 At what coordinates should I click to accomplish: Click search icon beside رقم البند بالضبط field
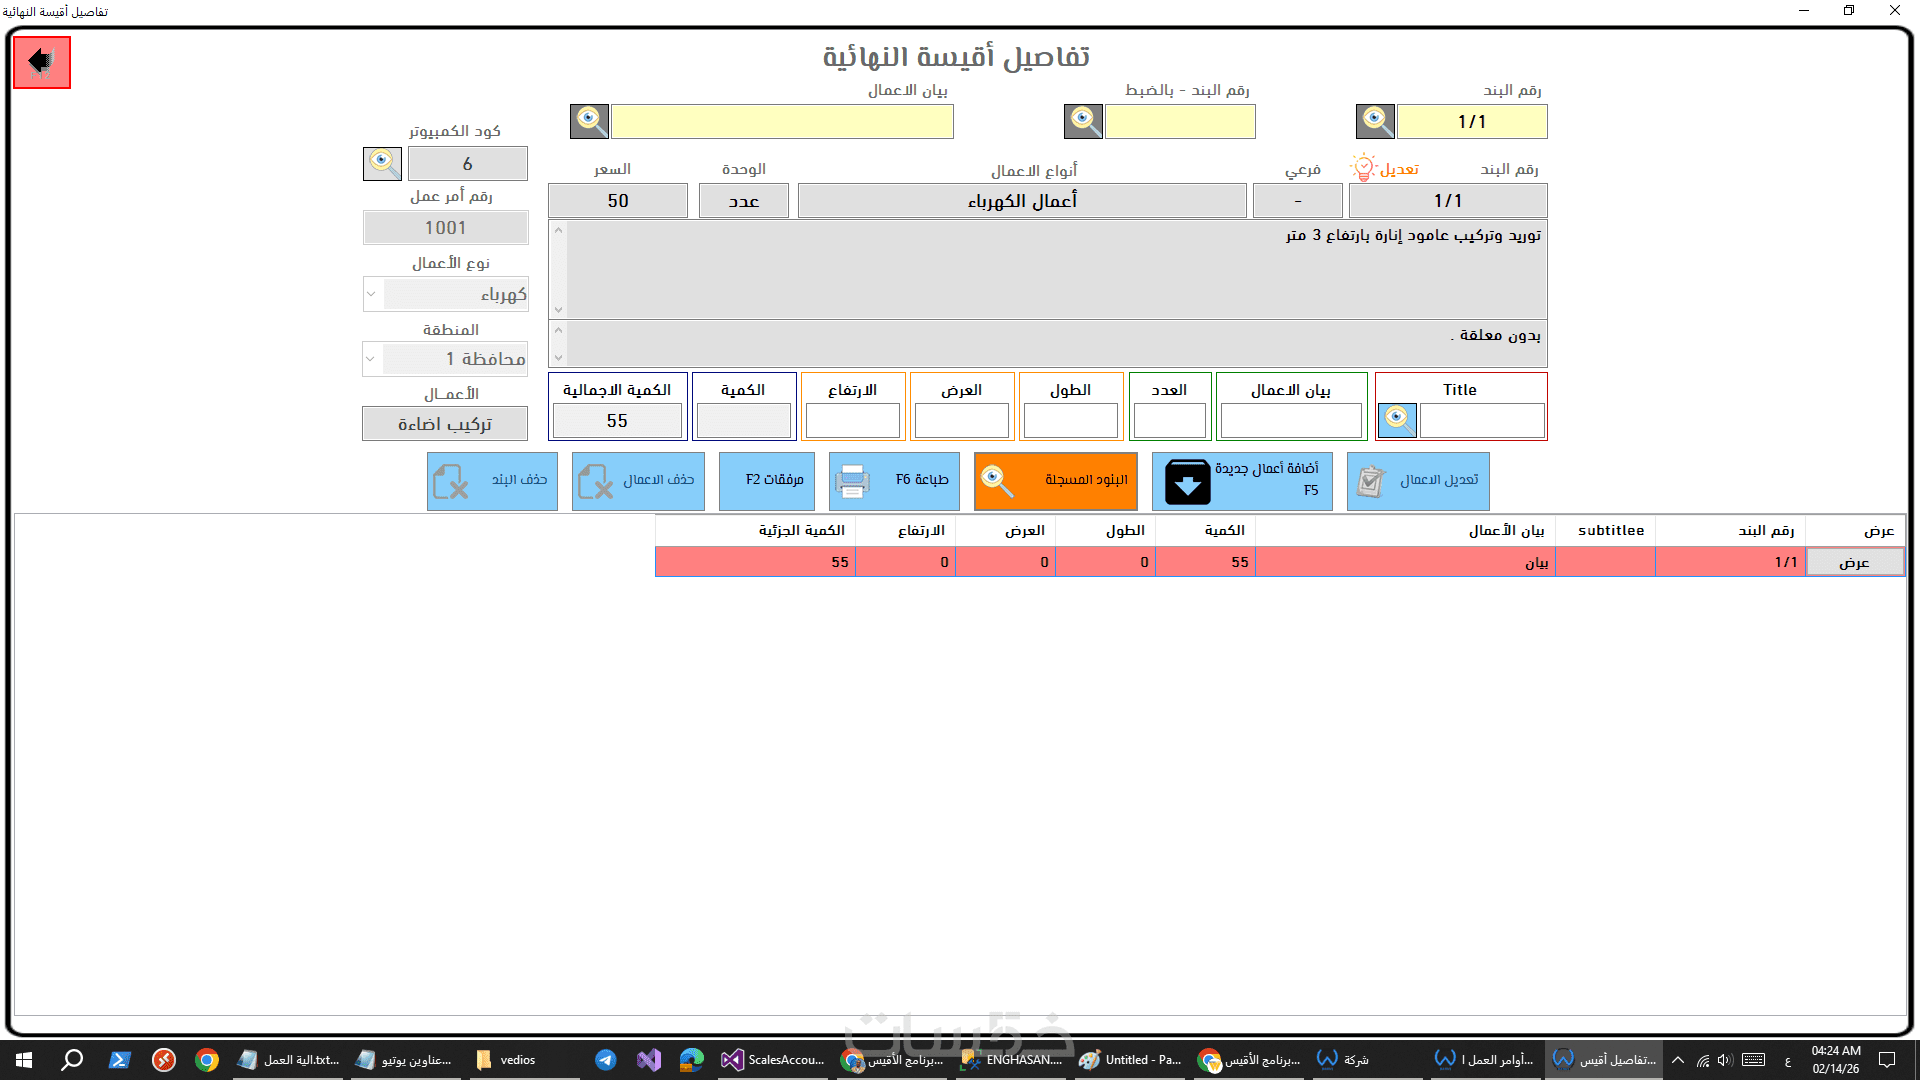(x=1083, y=121)
